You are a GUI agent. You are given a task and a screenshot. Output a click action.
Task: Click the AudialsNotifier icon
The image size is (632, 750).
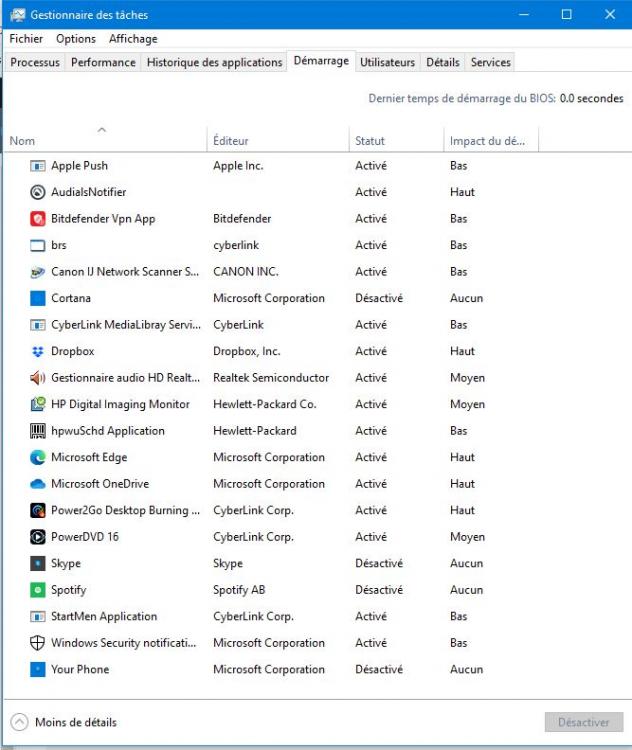click(37, 192)
